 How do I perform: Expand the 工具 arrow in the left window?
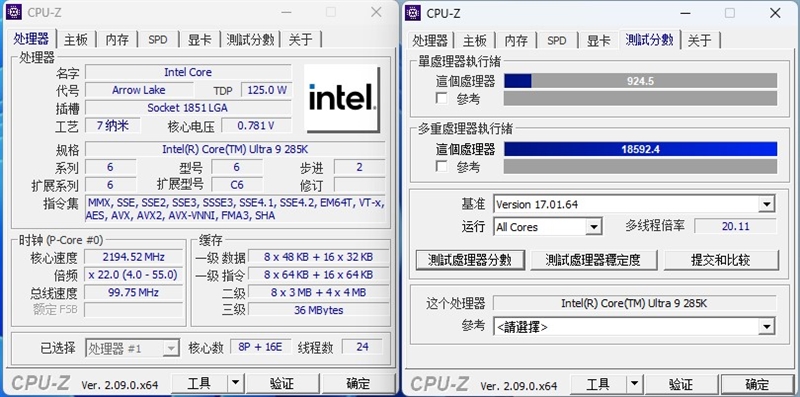click(x=235, y=383)
